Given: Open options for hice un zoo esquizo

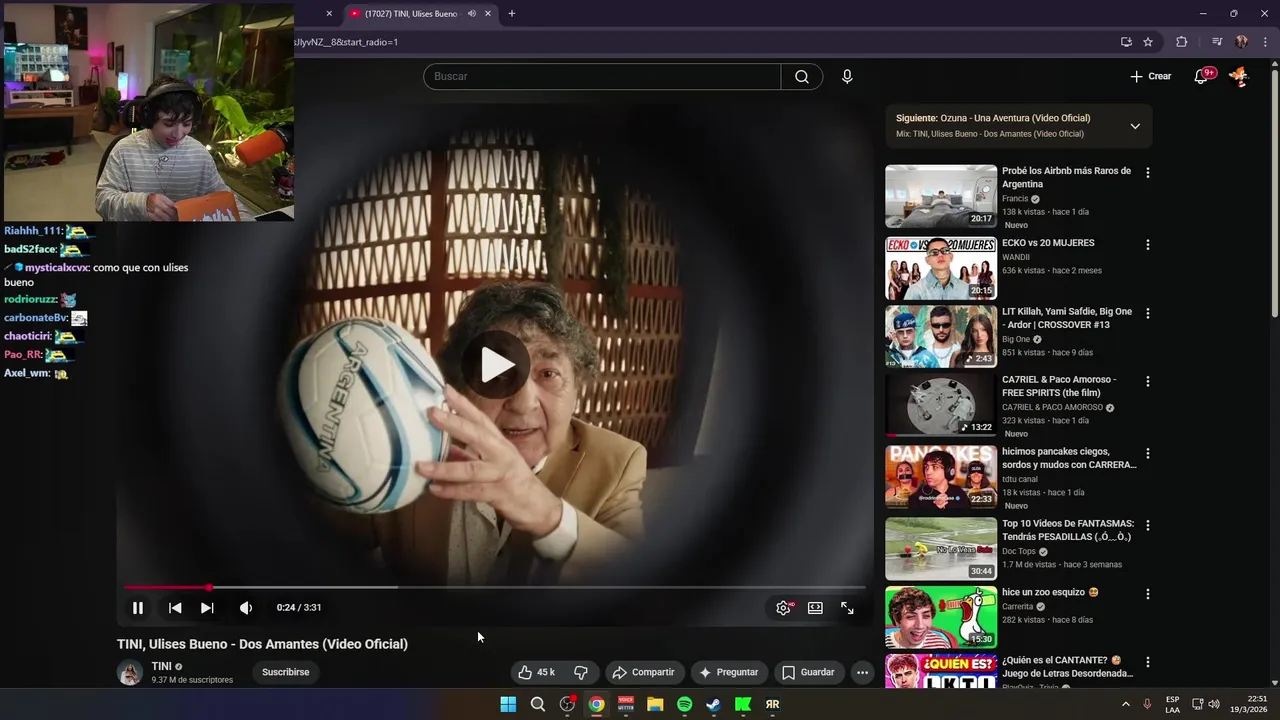Looking at the screenshot, I should 1148,593.
